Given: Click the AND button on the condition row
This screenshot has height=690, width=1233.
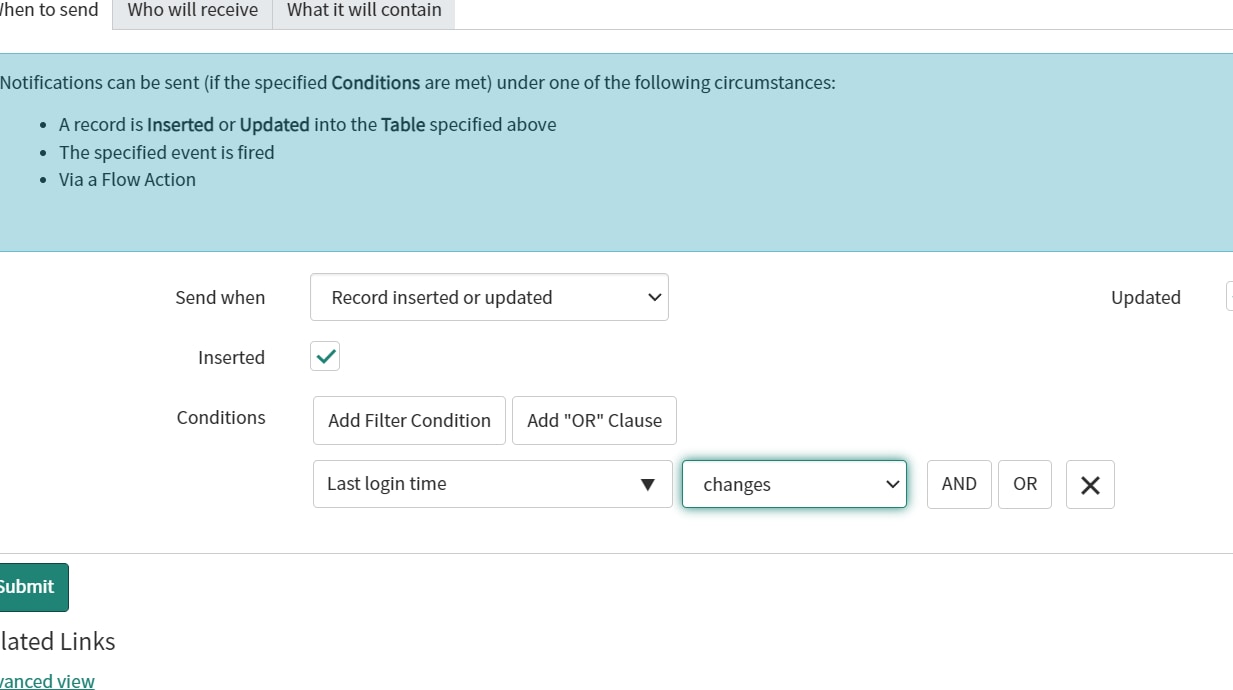Looking at the screenshot, I should (958, 484).
